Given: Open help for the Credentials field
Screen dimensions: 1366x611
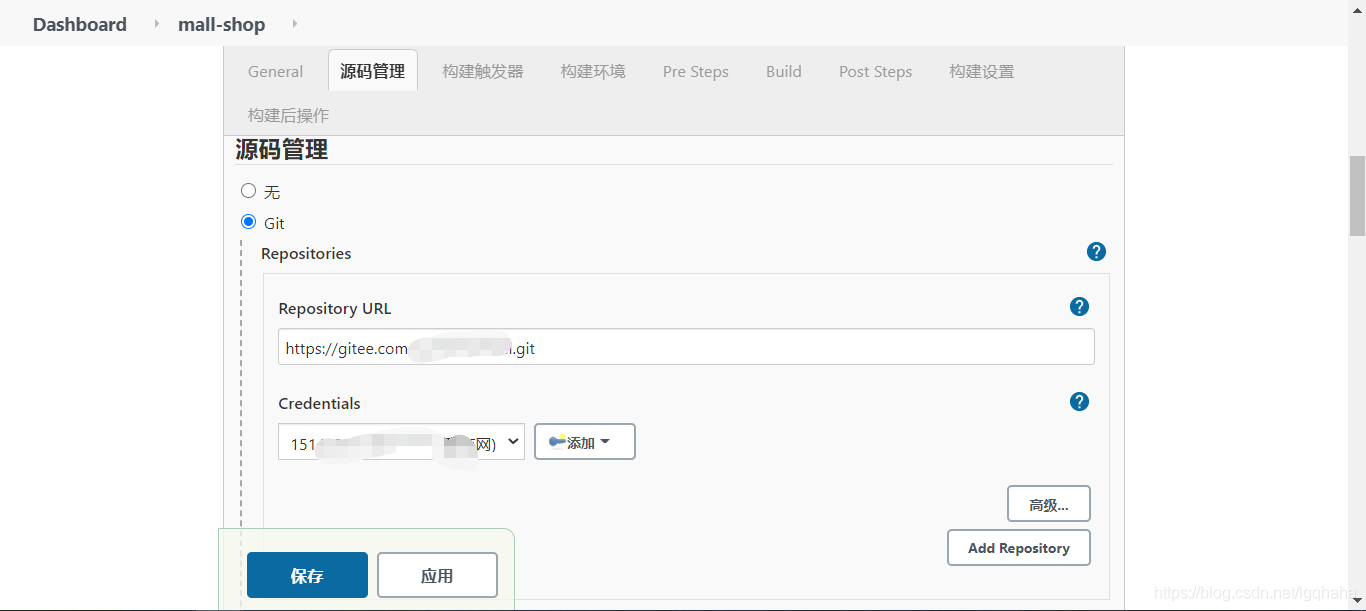Looking at the screenshot, I should pyautogui.click(x=1079, y=402).
